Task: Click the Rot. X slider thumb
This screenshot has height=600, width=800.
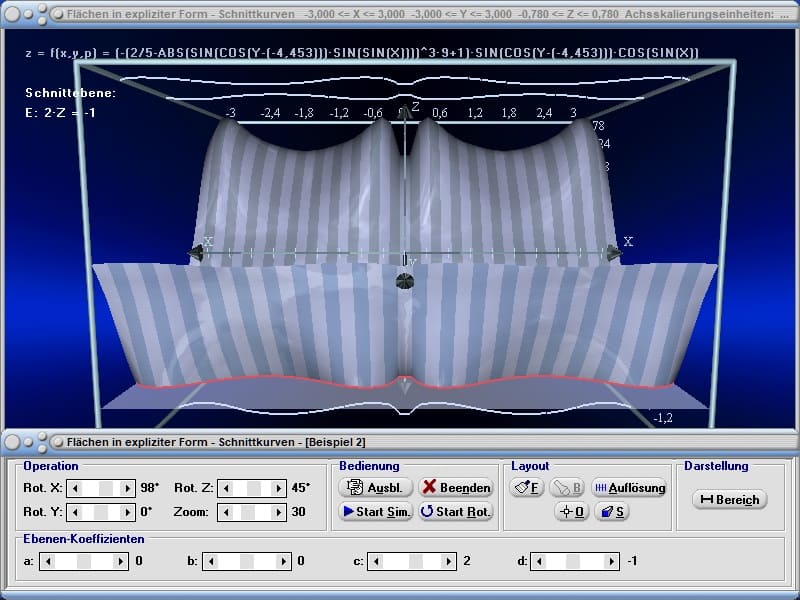Action: point(106,488)
